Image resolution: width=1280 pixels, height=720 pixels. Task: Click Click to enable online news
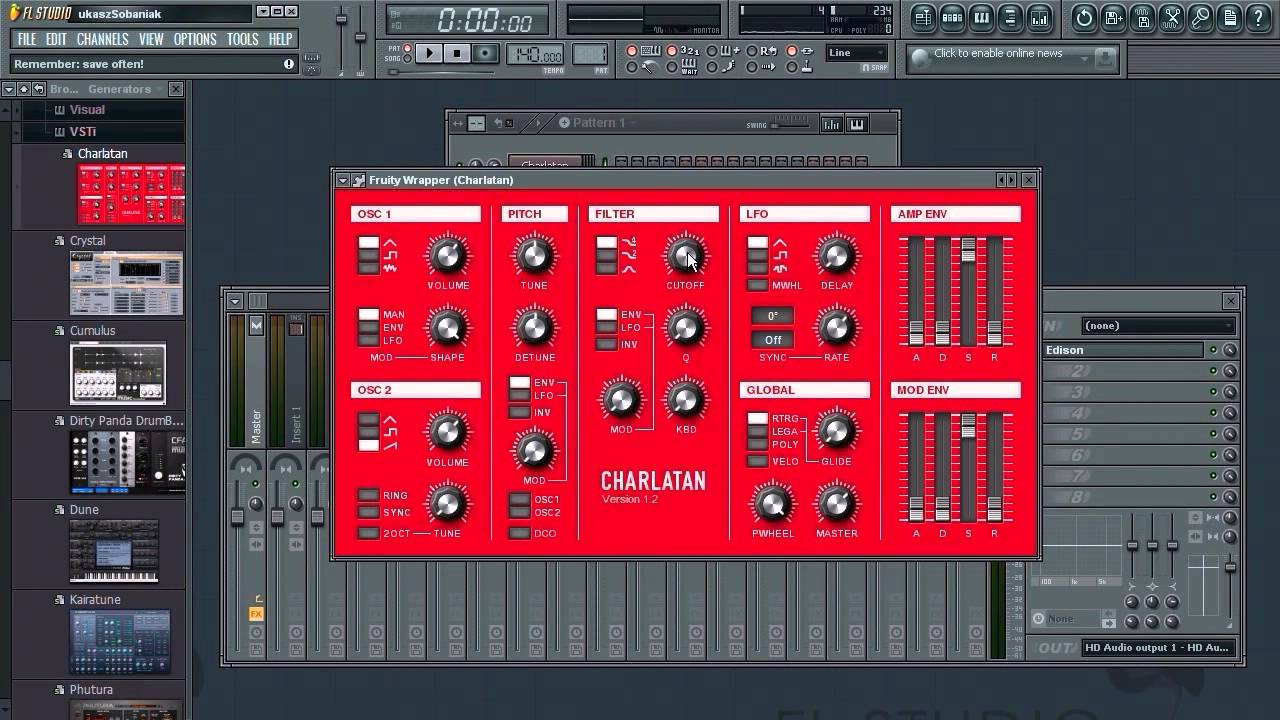coord(998,54)
